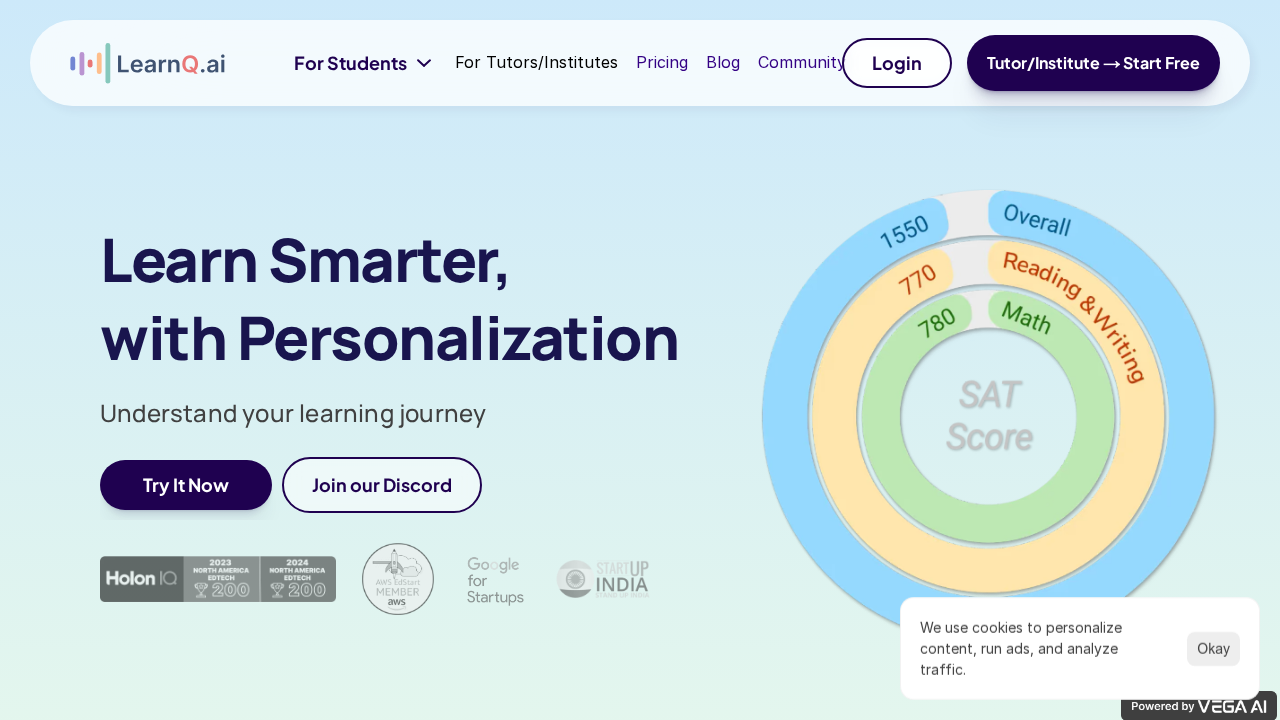Navigate to For Tutors/Institutes

pos(536,62)
